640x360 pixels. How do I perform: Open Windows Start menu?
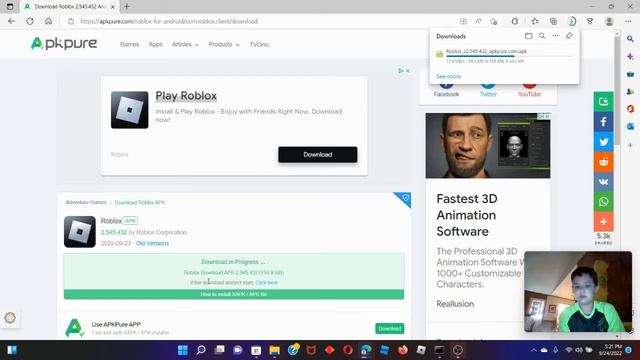(182, 350)
